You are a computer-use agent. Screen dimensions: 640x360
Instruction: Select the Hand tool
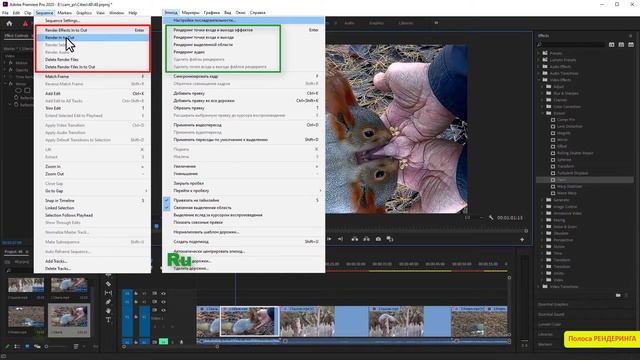click(x=108, y=311)
